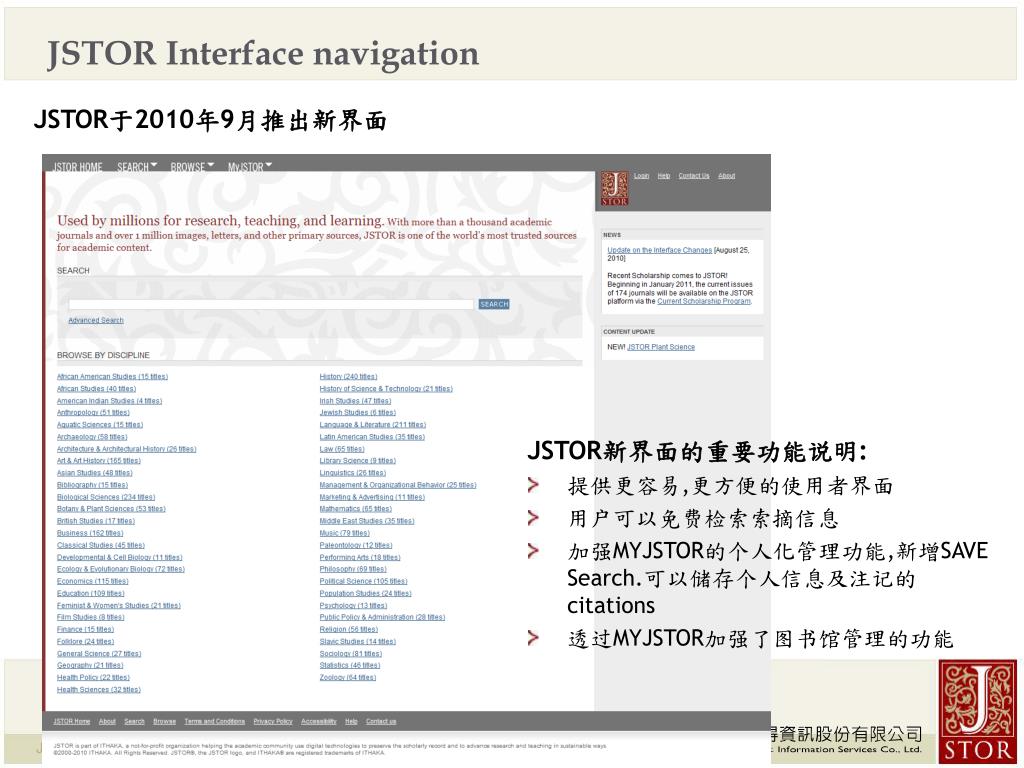Image resolution: width=1024 pixels, height=768 pixels.
Task: Browse Film Studies (8 titles)
Action: click(90, 617)
